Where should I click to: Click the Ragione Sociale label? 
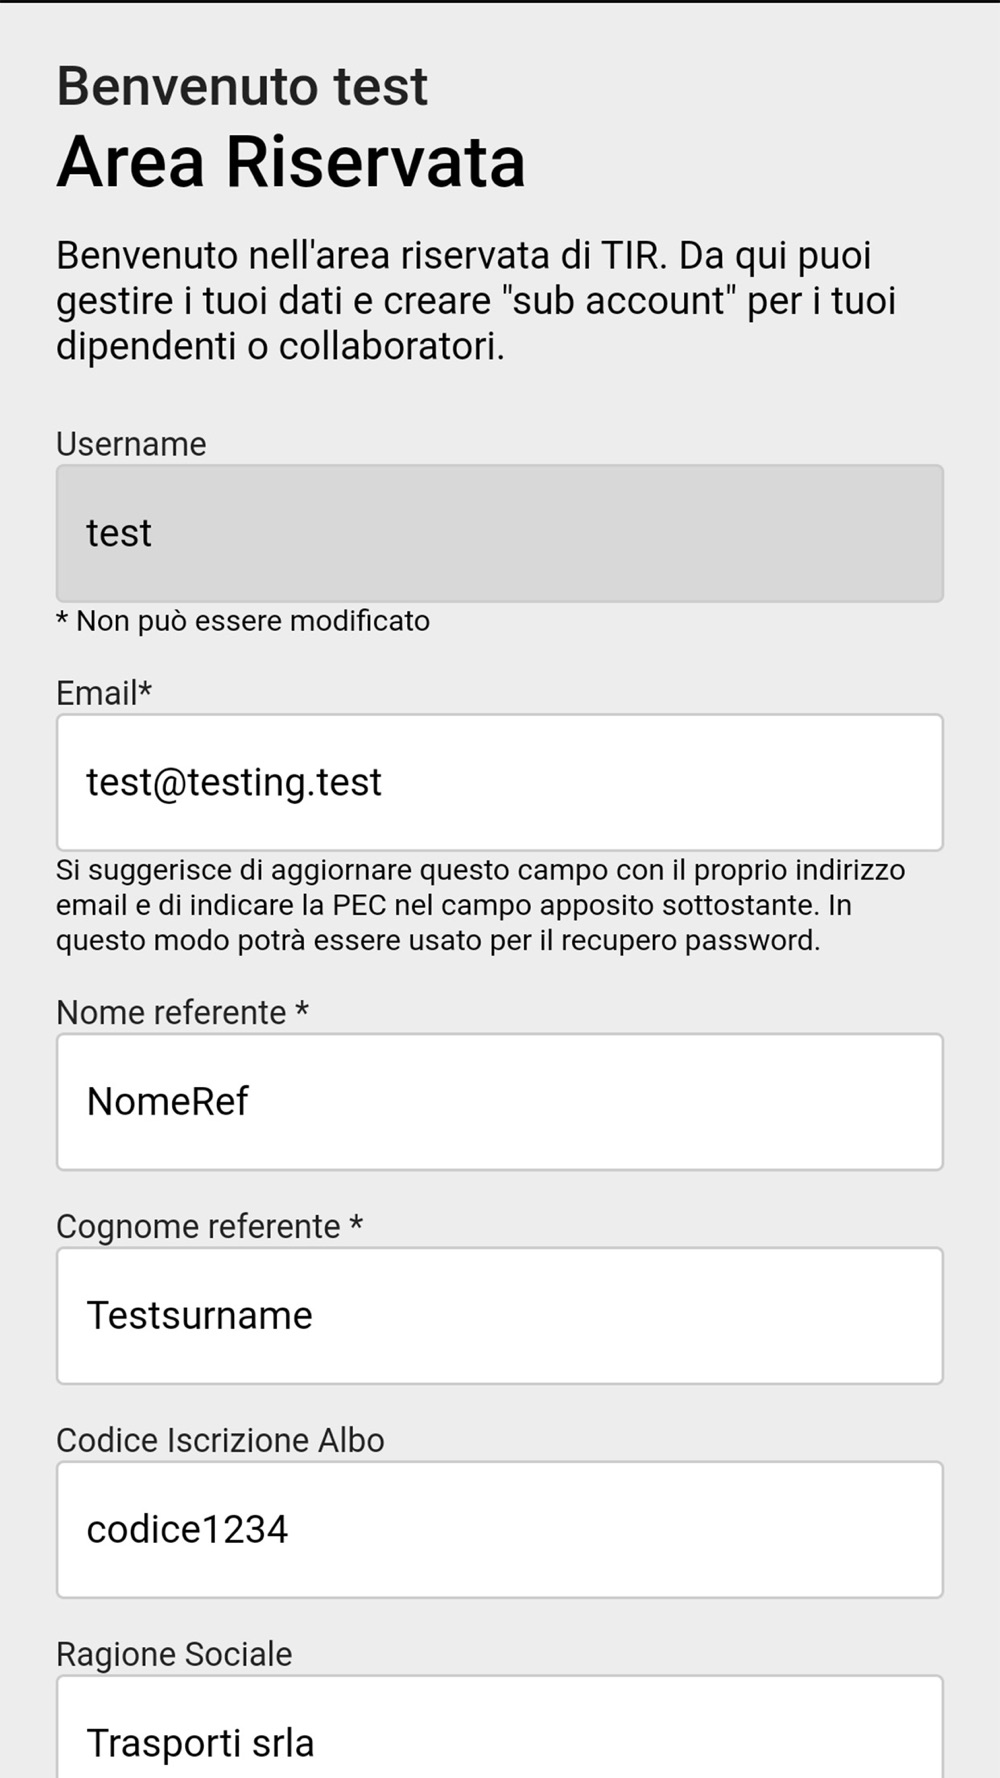pos(174,1655)
